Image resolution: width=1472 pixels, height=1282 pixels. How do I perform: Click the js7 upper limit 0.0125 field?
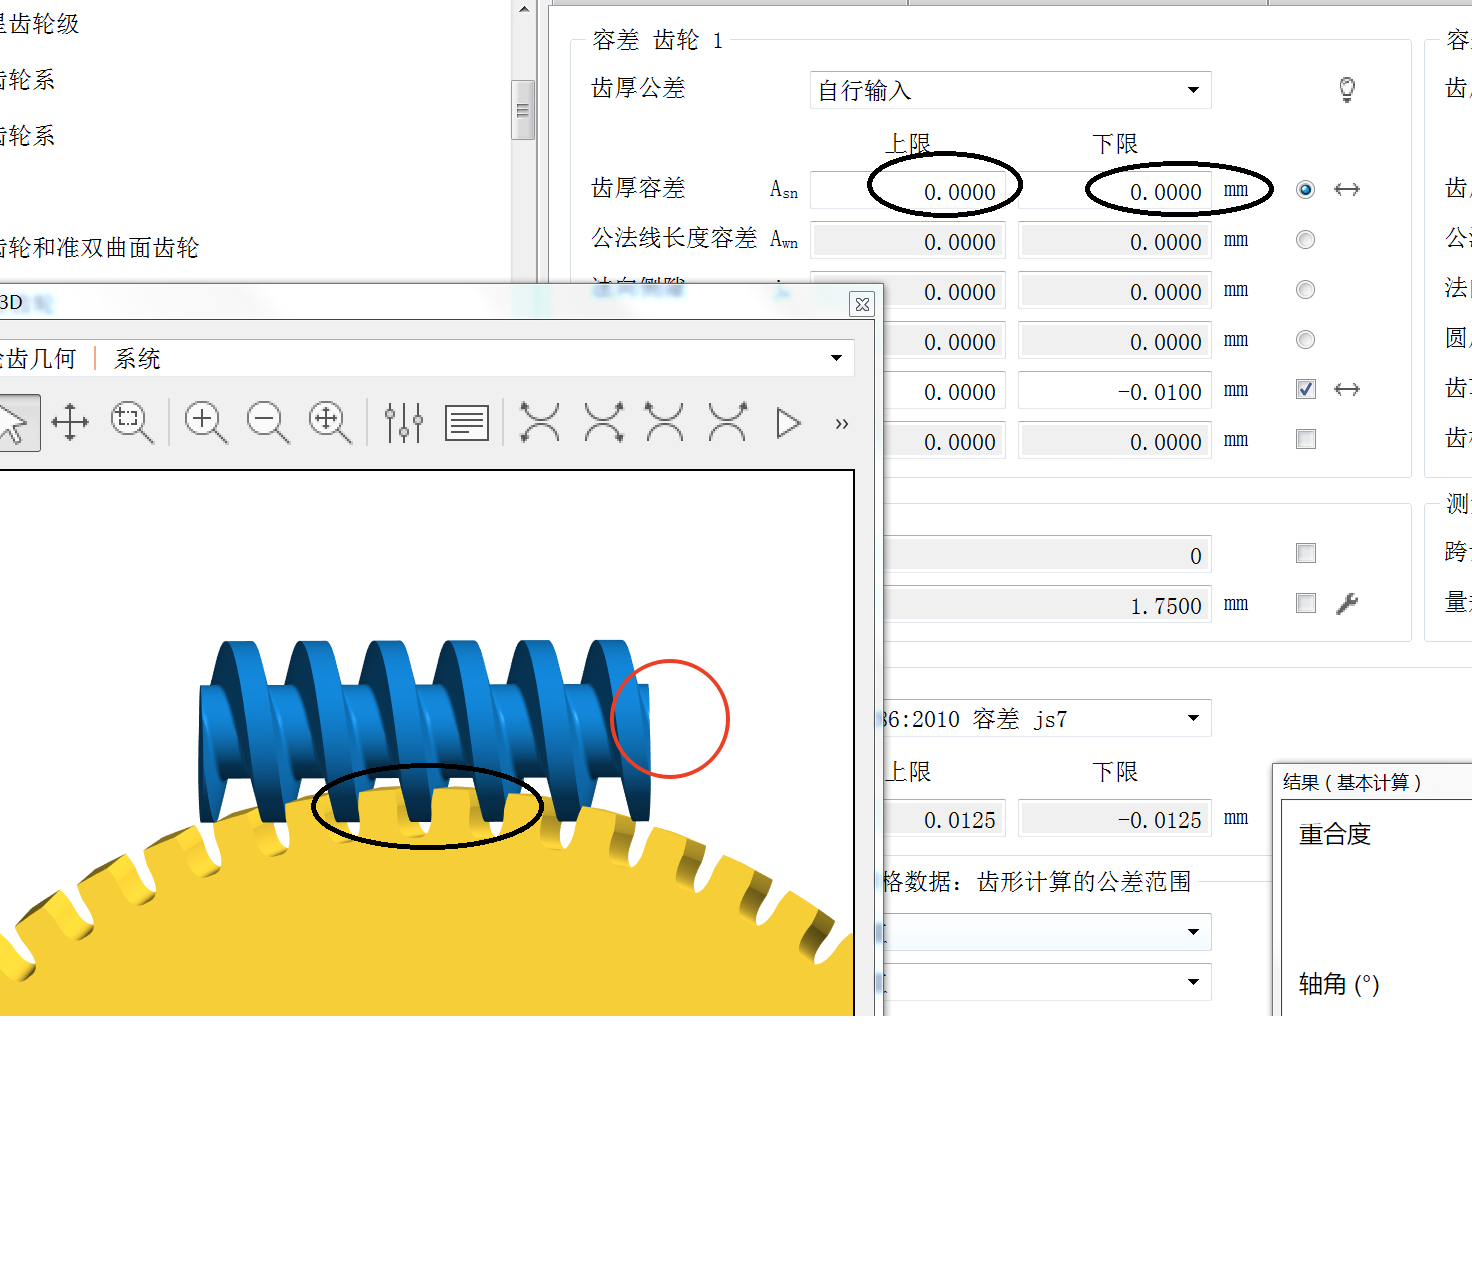pyautogui.click(x=946, y=818)
